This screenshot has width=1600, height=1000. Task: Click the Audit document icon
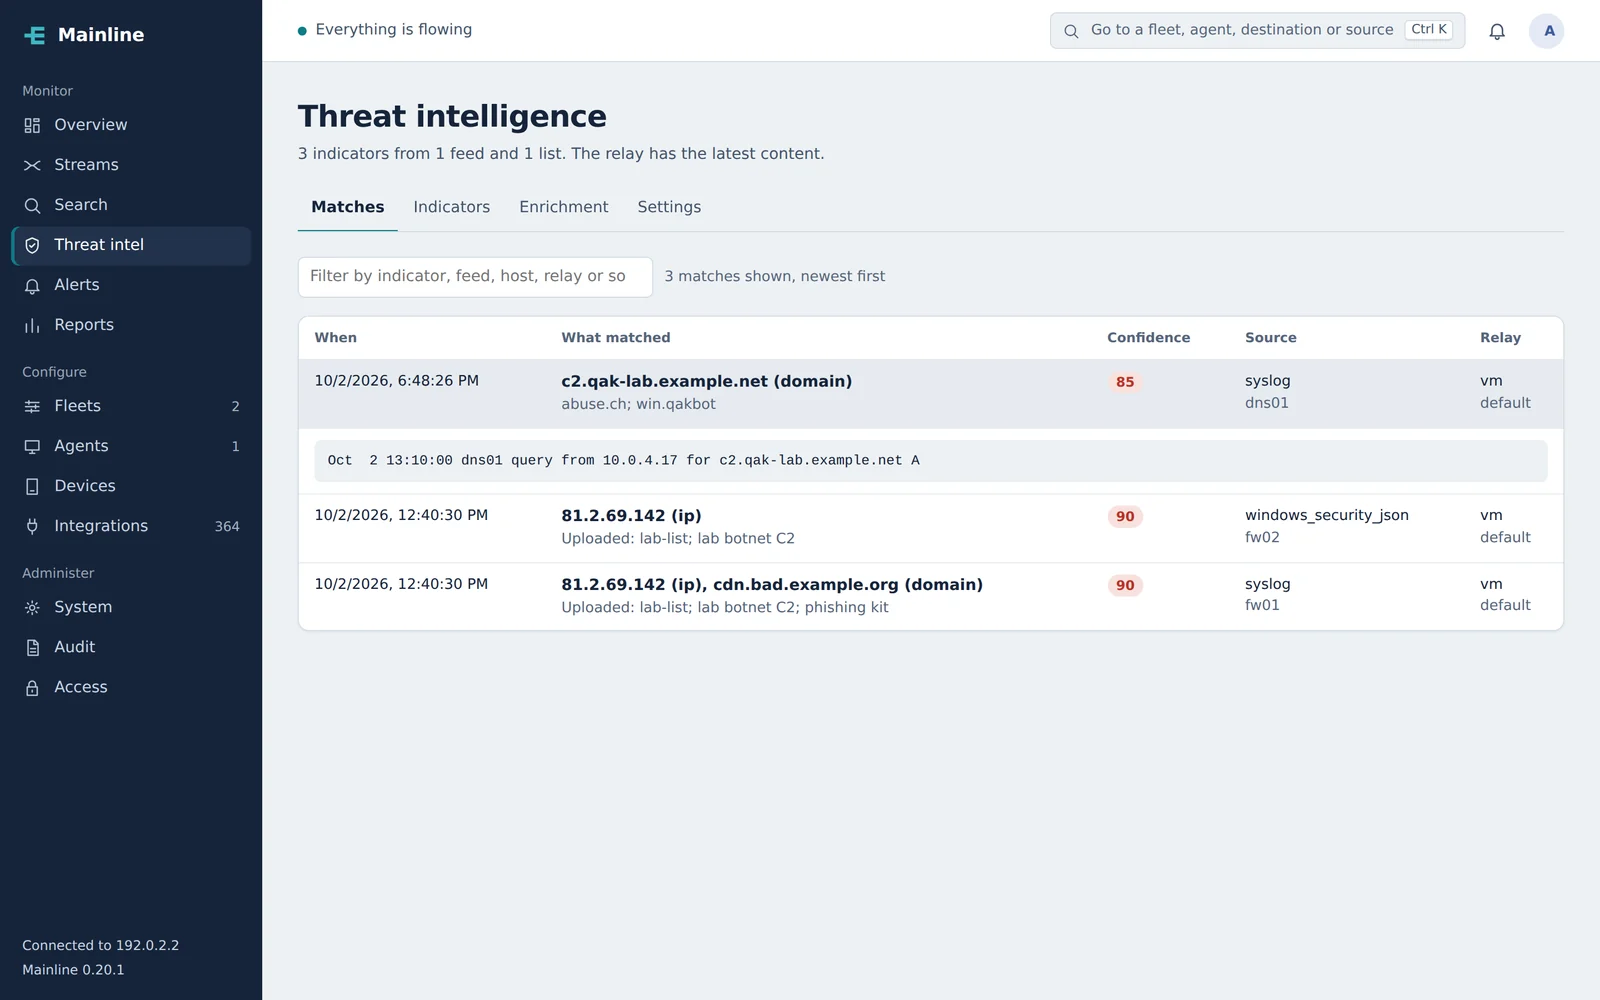(32, 647)
